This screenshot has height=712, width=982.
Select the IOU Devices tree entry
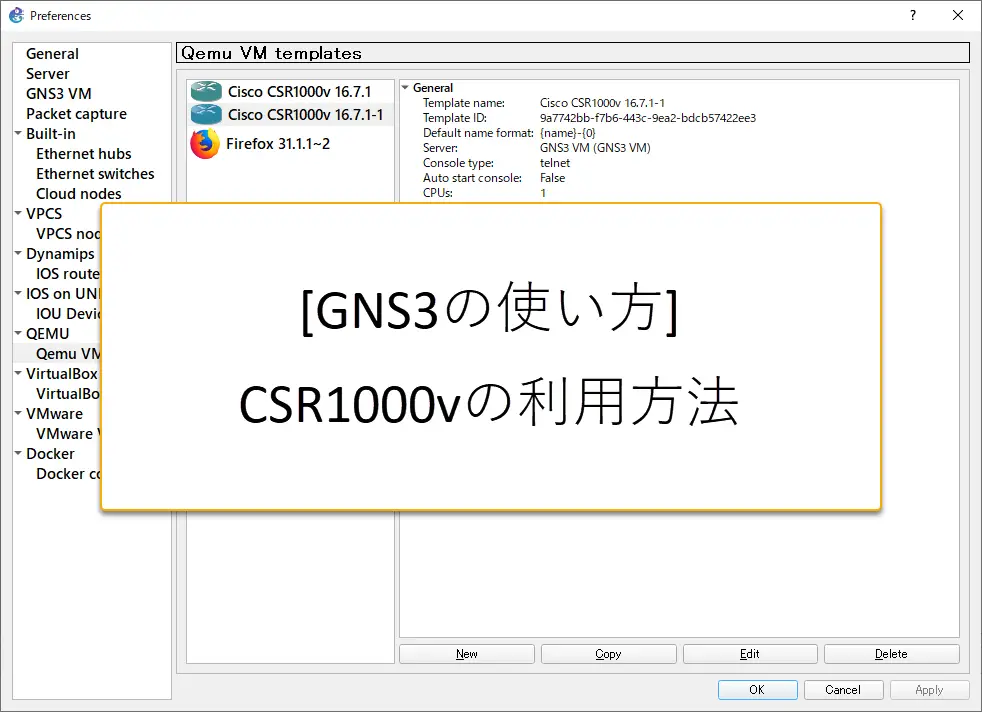tap(68, 314)
